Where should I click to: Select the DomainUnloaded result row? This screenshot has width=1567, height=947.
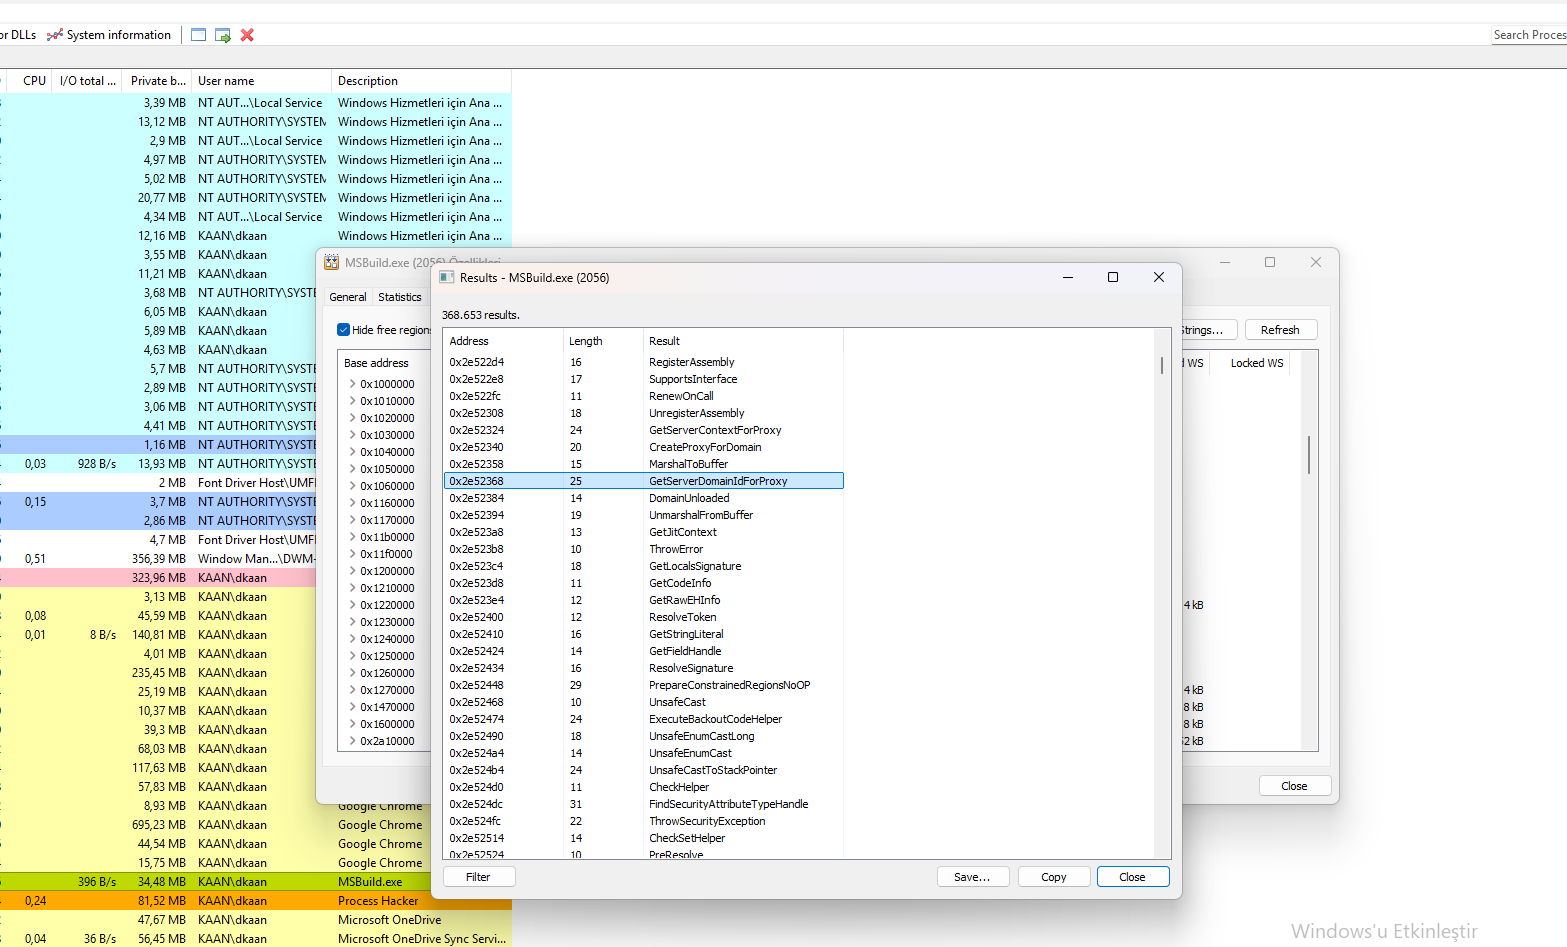[x=643, y=498]
